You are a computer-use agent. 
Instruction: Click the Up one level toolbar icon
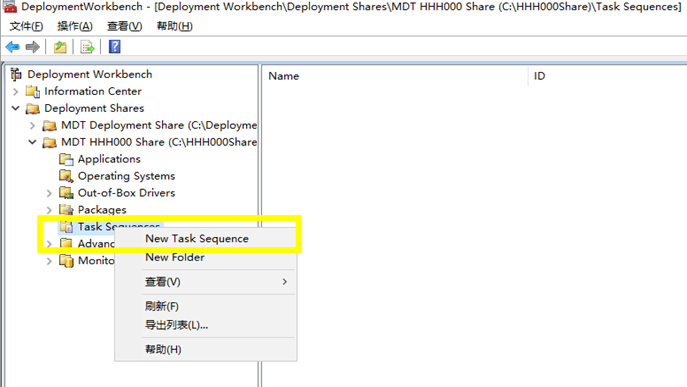[60, 47]
